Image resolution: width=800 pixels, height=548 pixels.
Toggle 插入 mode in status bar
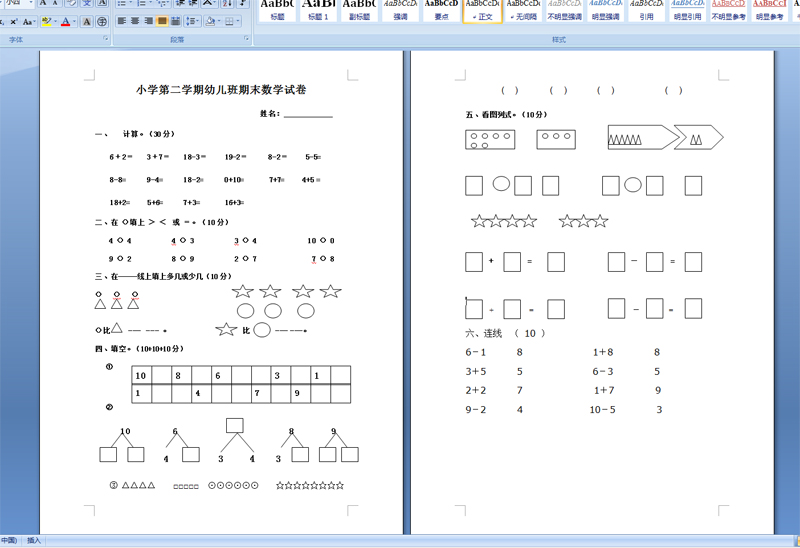click(34, 540)
